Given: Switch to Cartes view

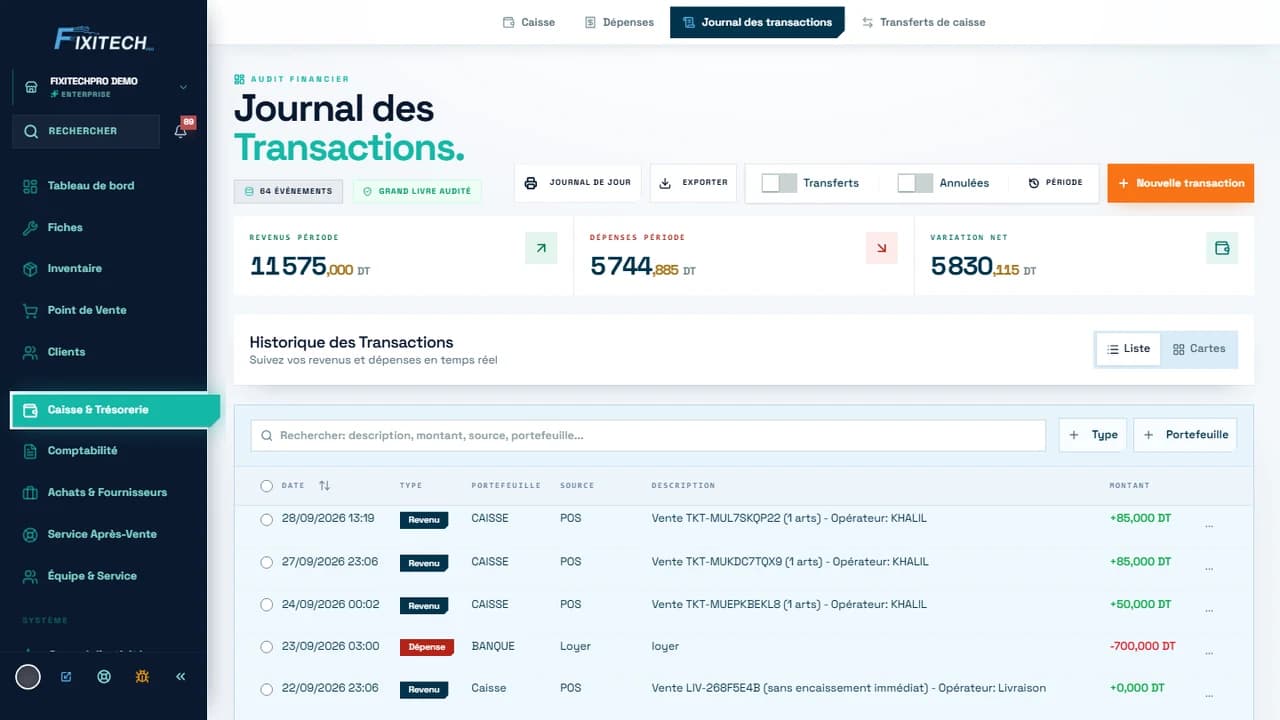Looking at the screenshot, I should (x=1199, y=349).
